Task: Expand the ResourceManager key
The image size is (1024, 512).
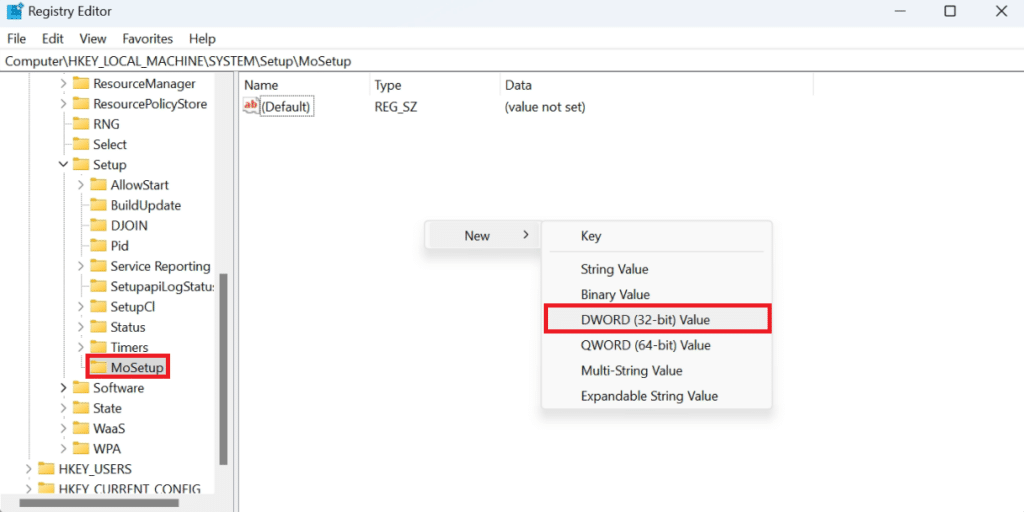Action: point(63,84)
